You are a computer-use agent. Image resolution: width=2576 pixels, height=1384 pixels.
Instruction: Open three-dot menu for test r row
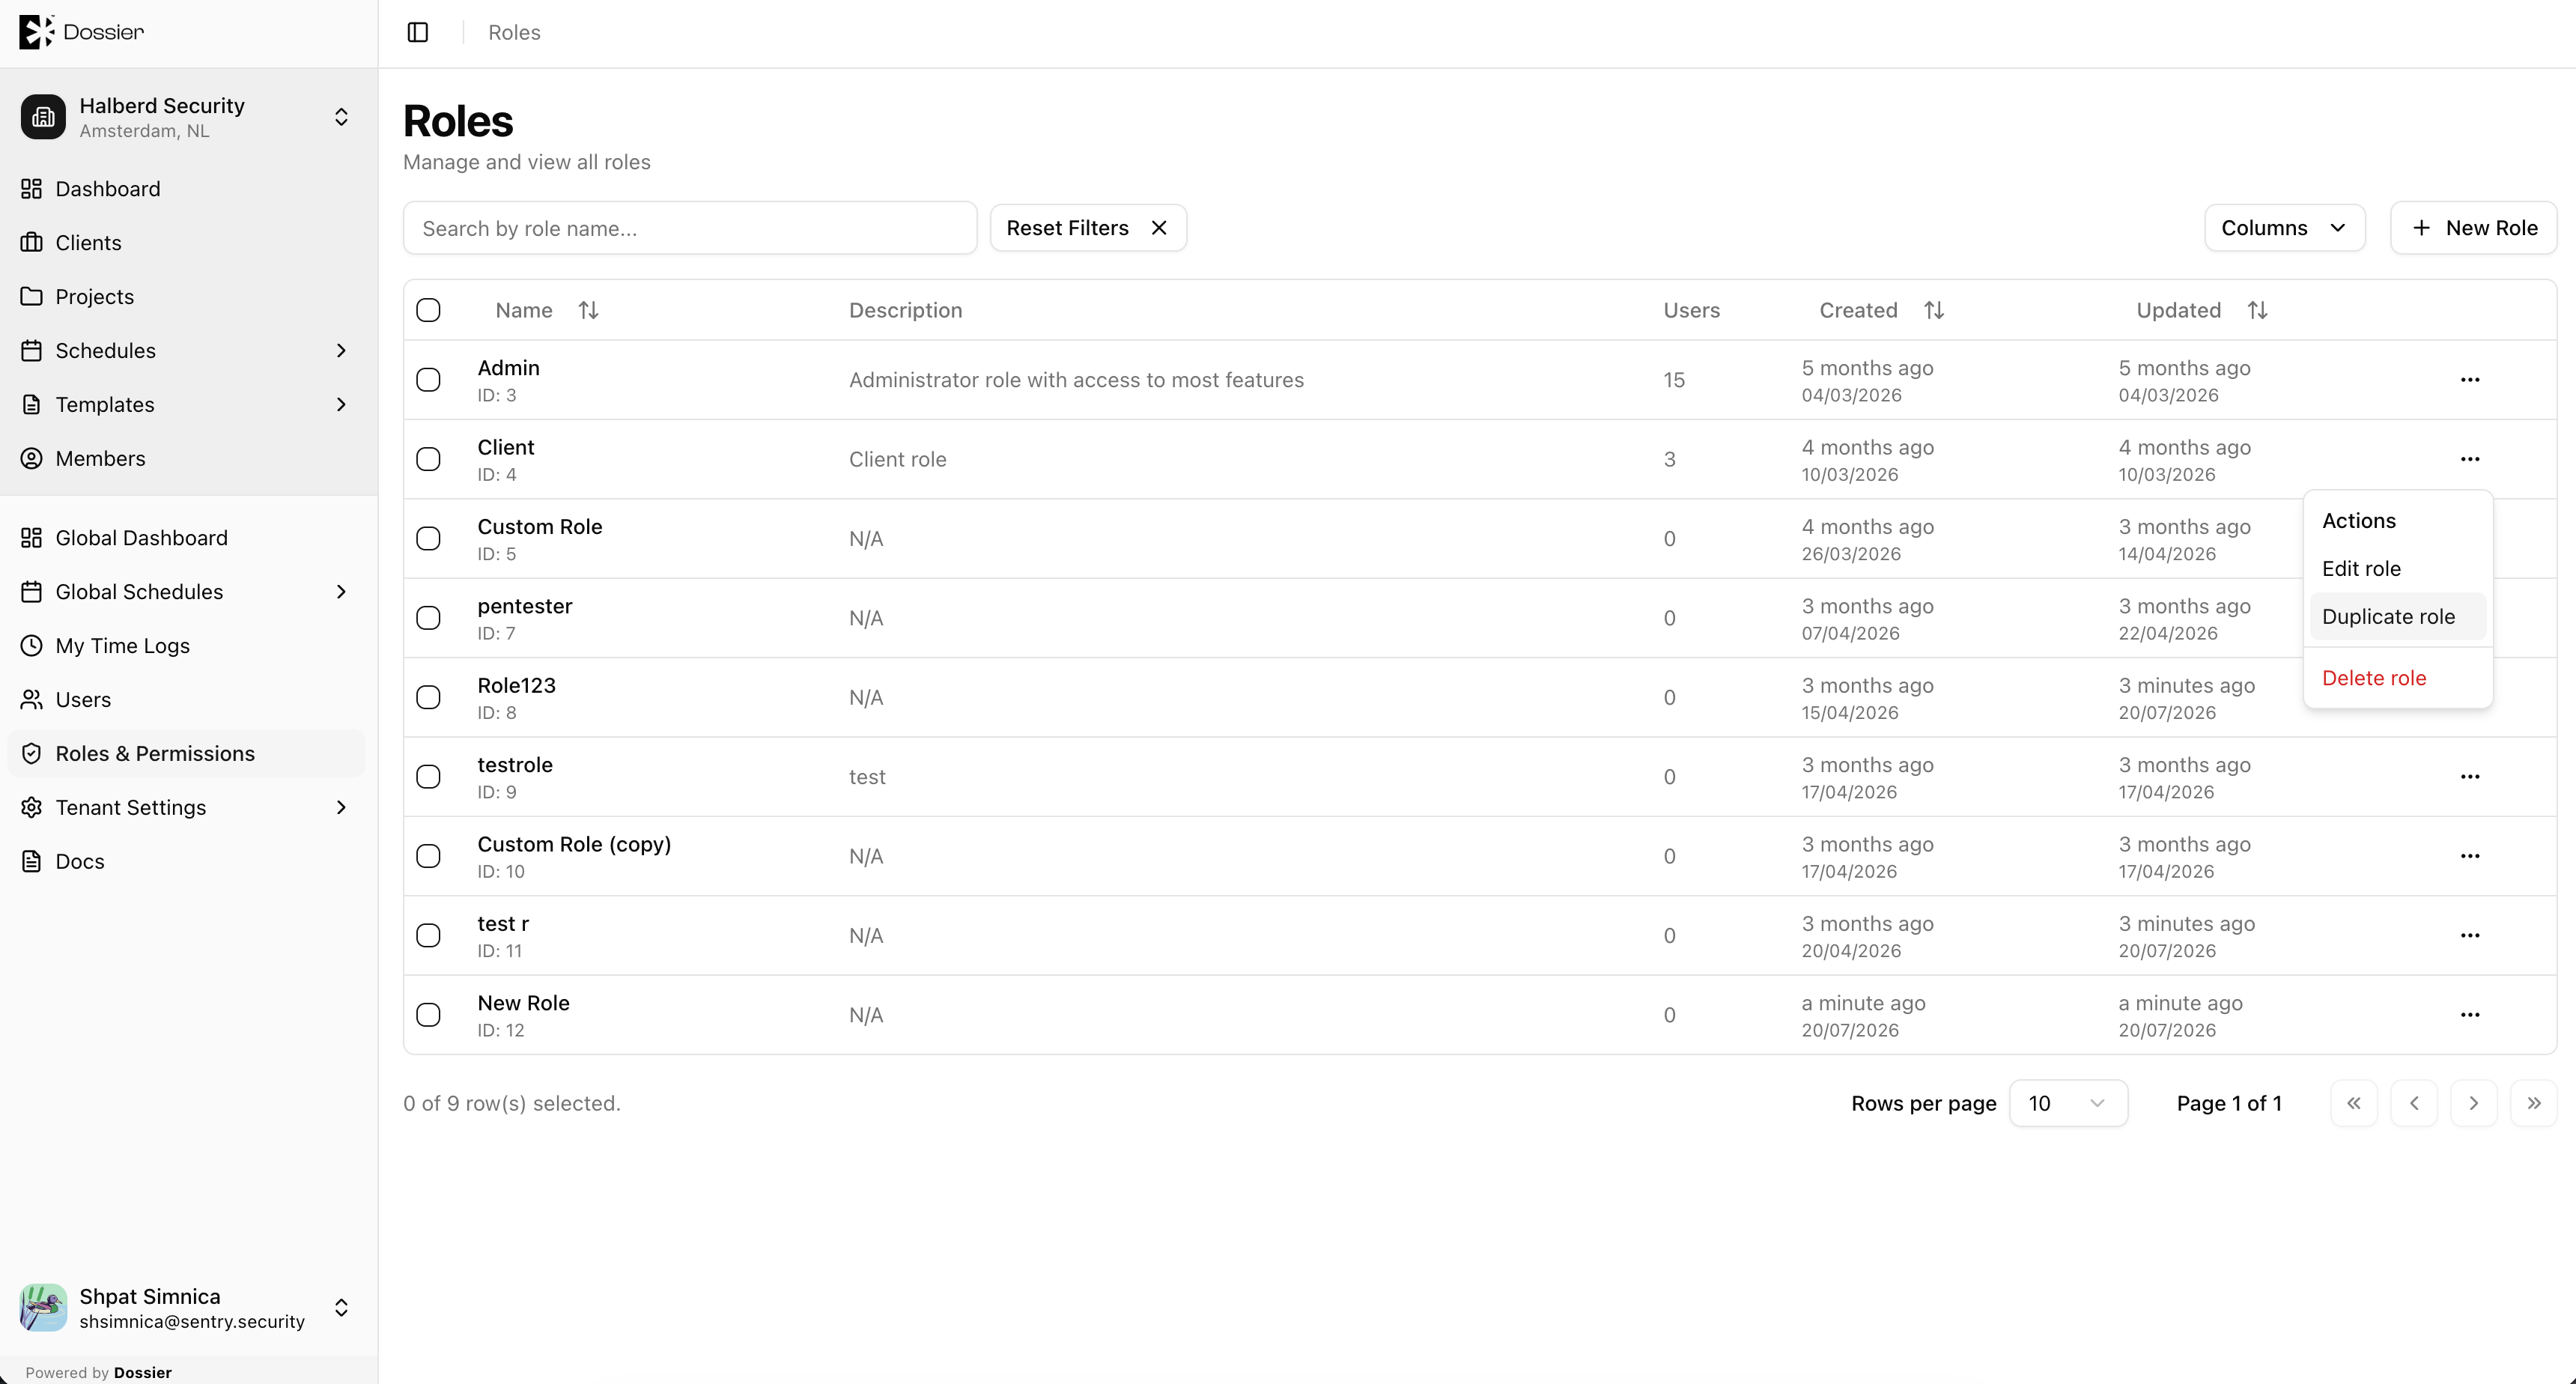pos(2469,936)
